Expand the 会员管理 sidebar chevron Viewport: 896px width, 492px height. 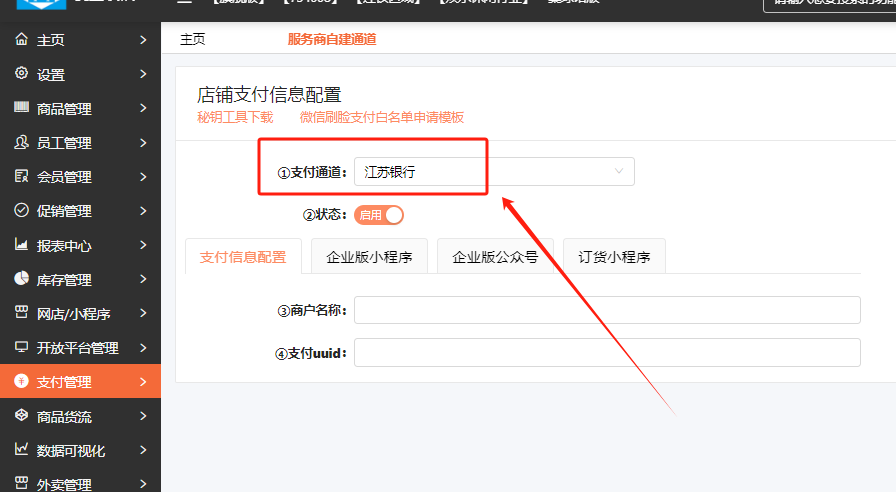(x=143, y=177)
